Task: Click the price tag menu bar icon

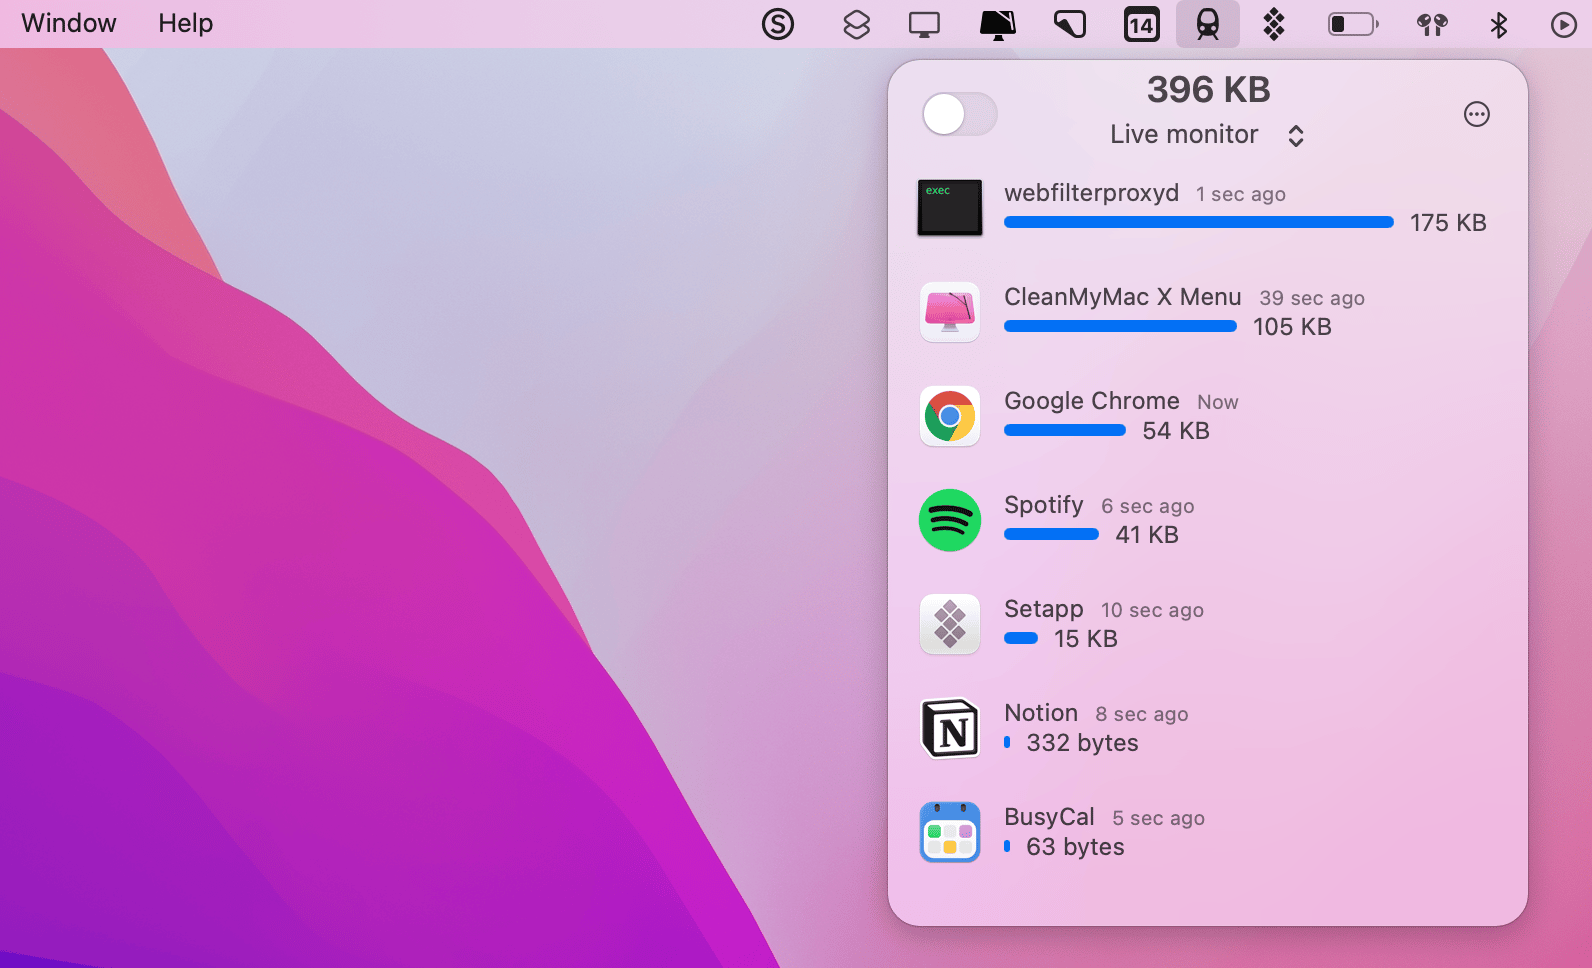Action: tap(1070, 24)
